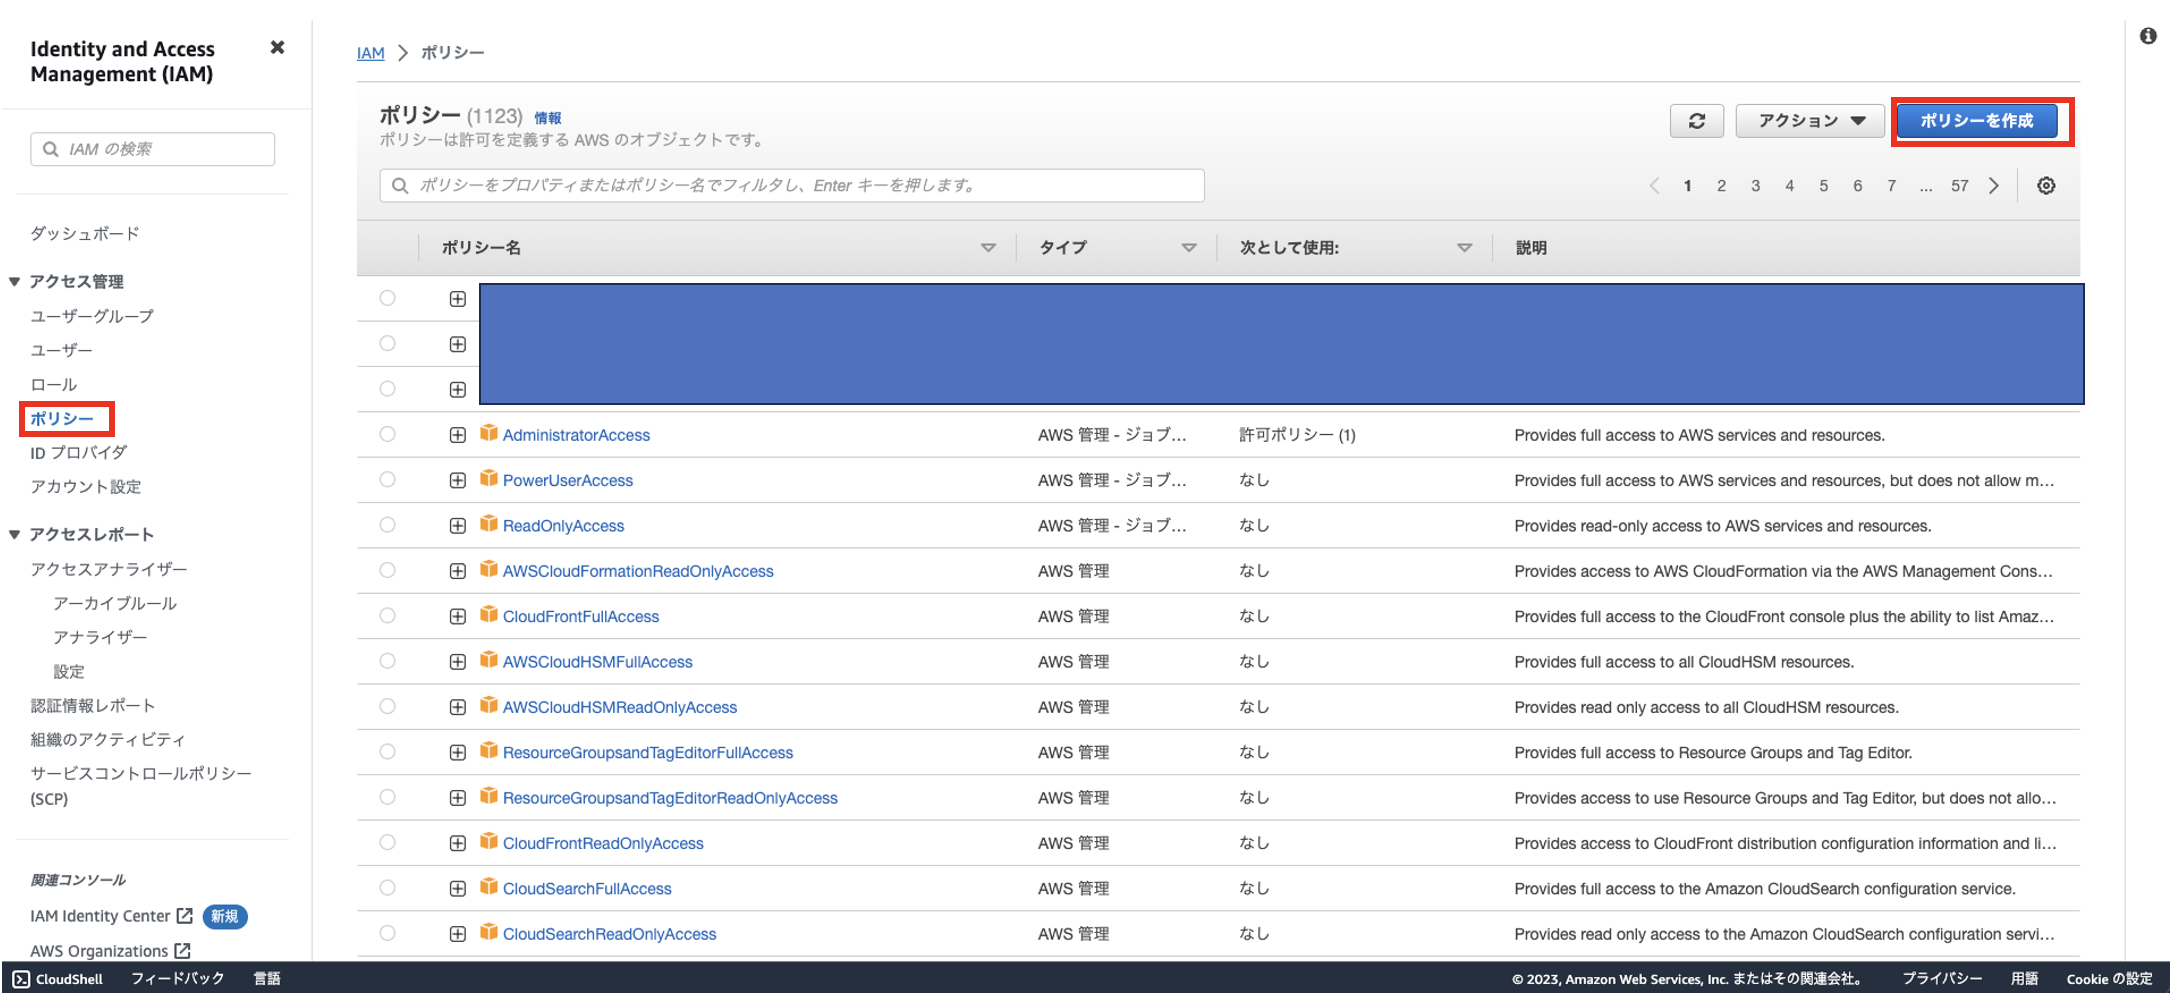2182x1006 pixels.
Task: Click the AWSCloudHSMReadOnlyAccess policy box icon
Action: click(x=489, y=706)
